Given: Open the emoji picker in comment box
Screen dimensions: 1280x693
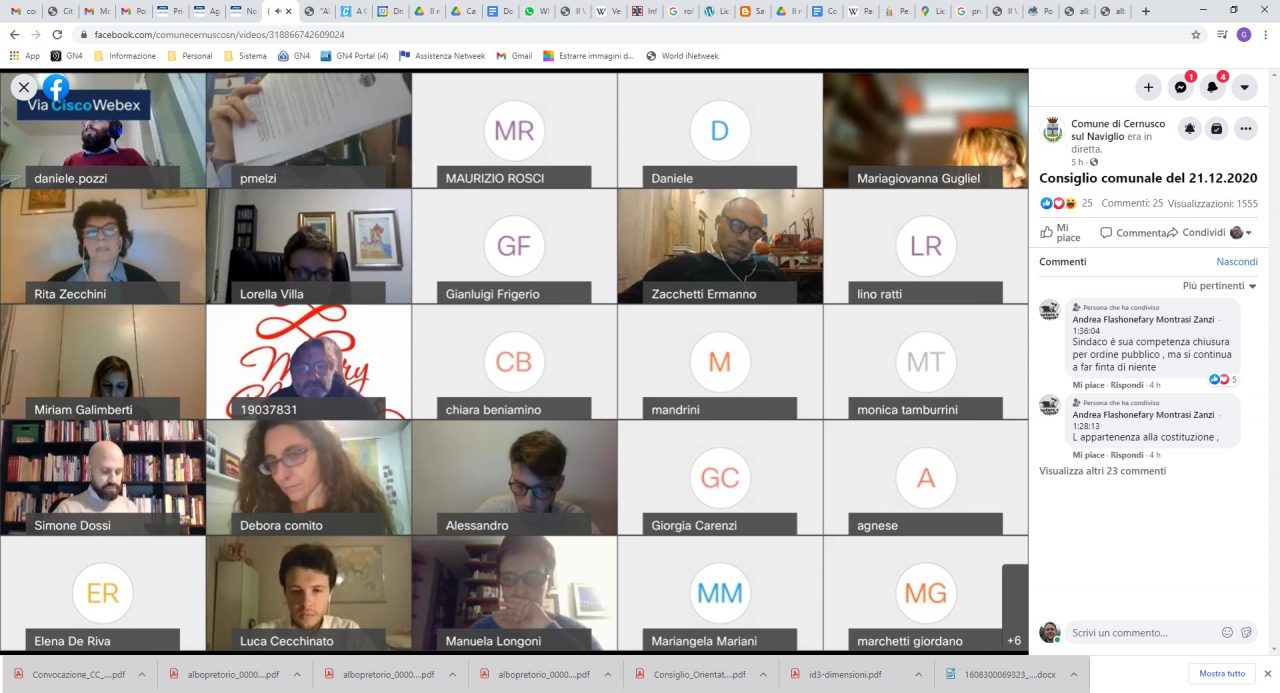Looking at the screenshot, I should (1227, 633).
